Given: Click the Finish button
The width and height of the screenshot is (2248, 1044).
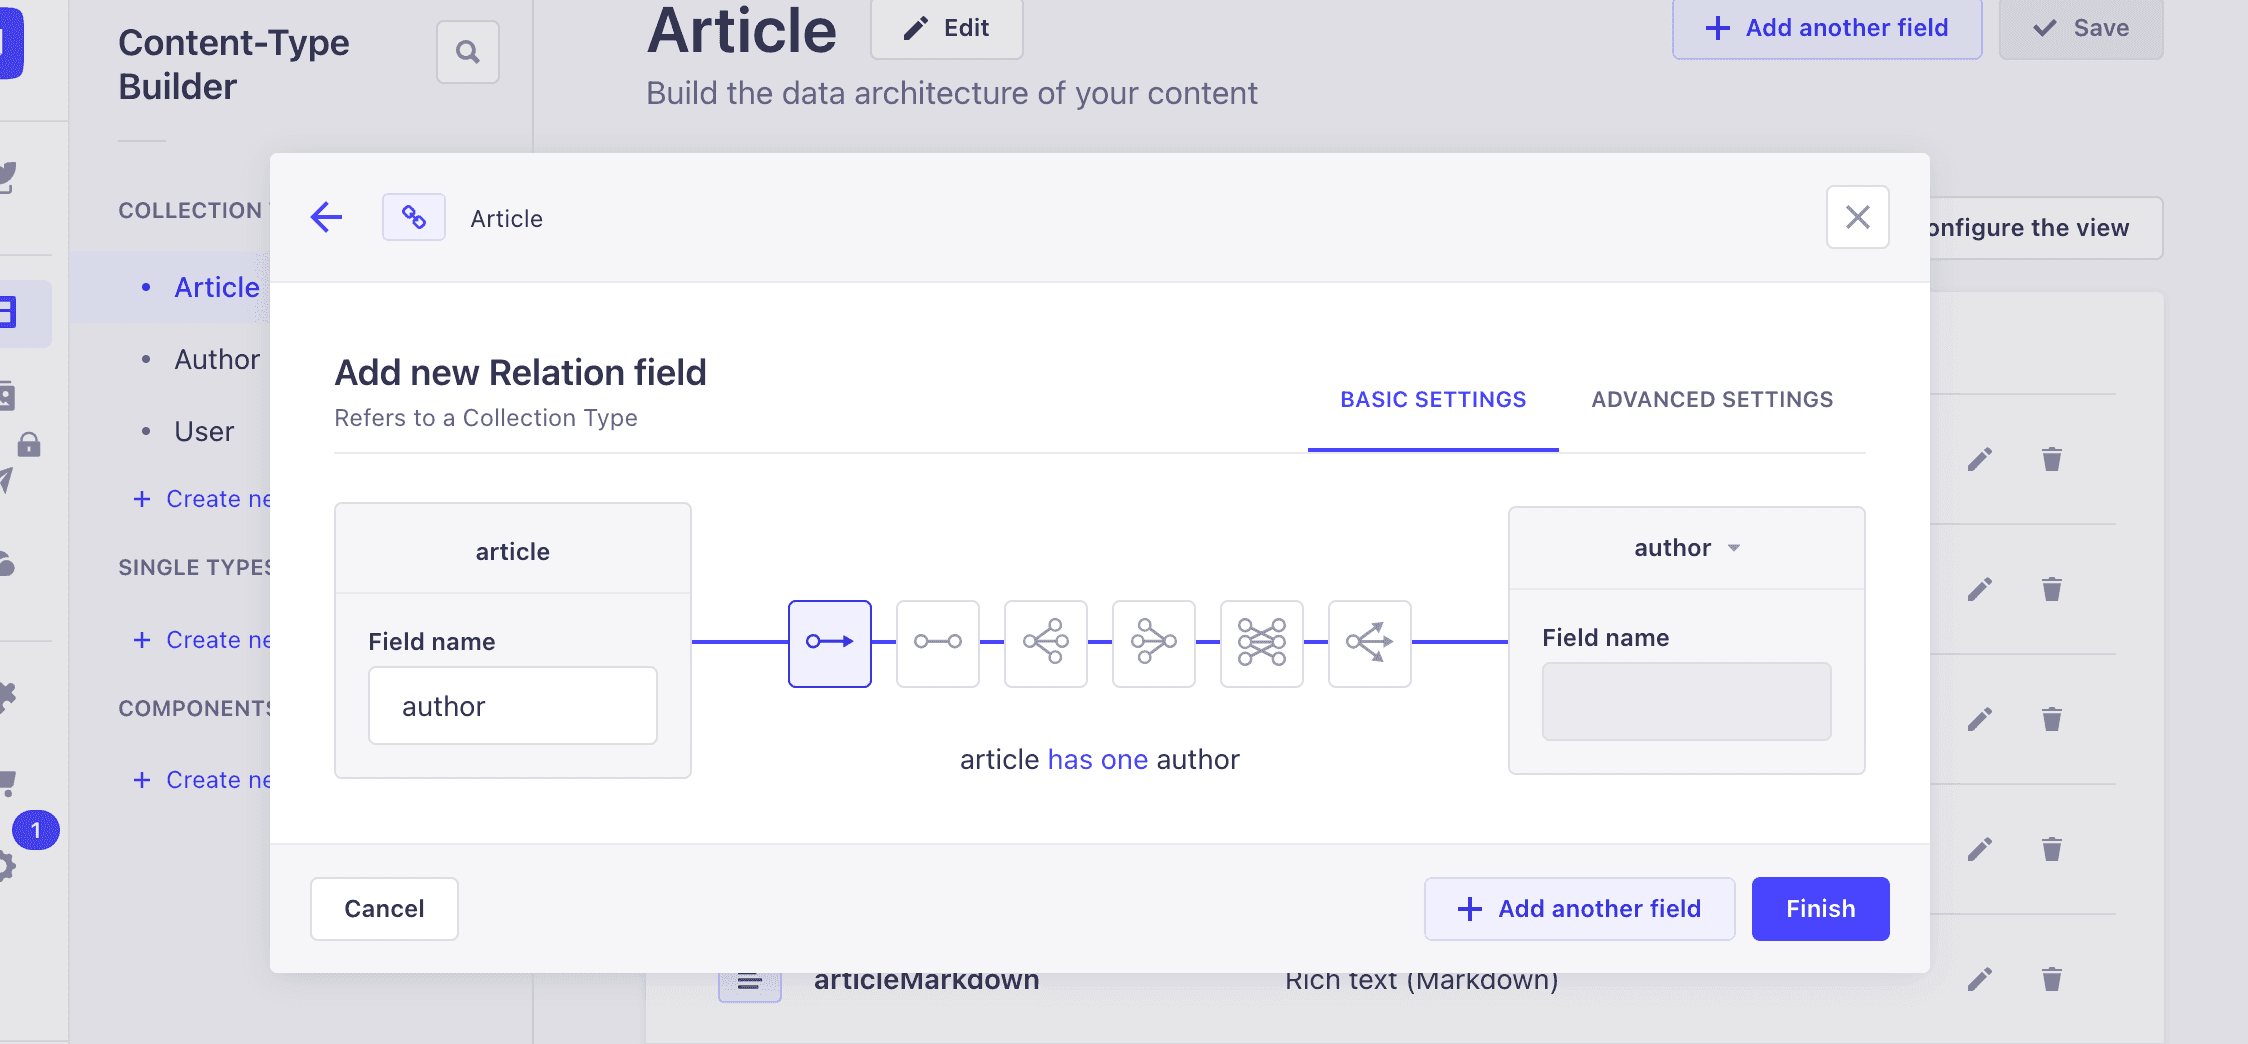Looking at the screenshot, I should (x=1820, y=909).
